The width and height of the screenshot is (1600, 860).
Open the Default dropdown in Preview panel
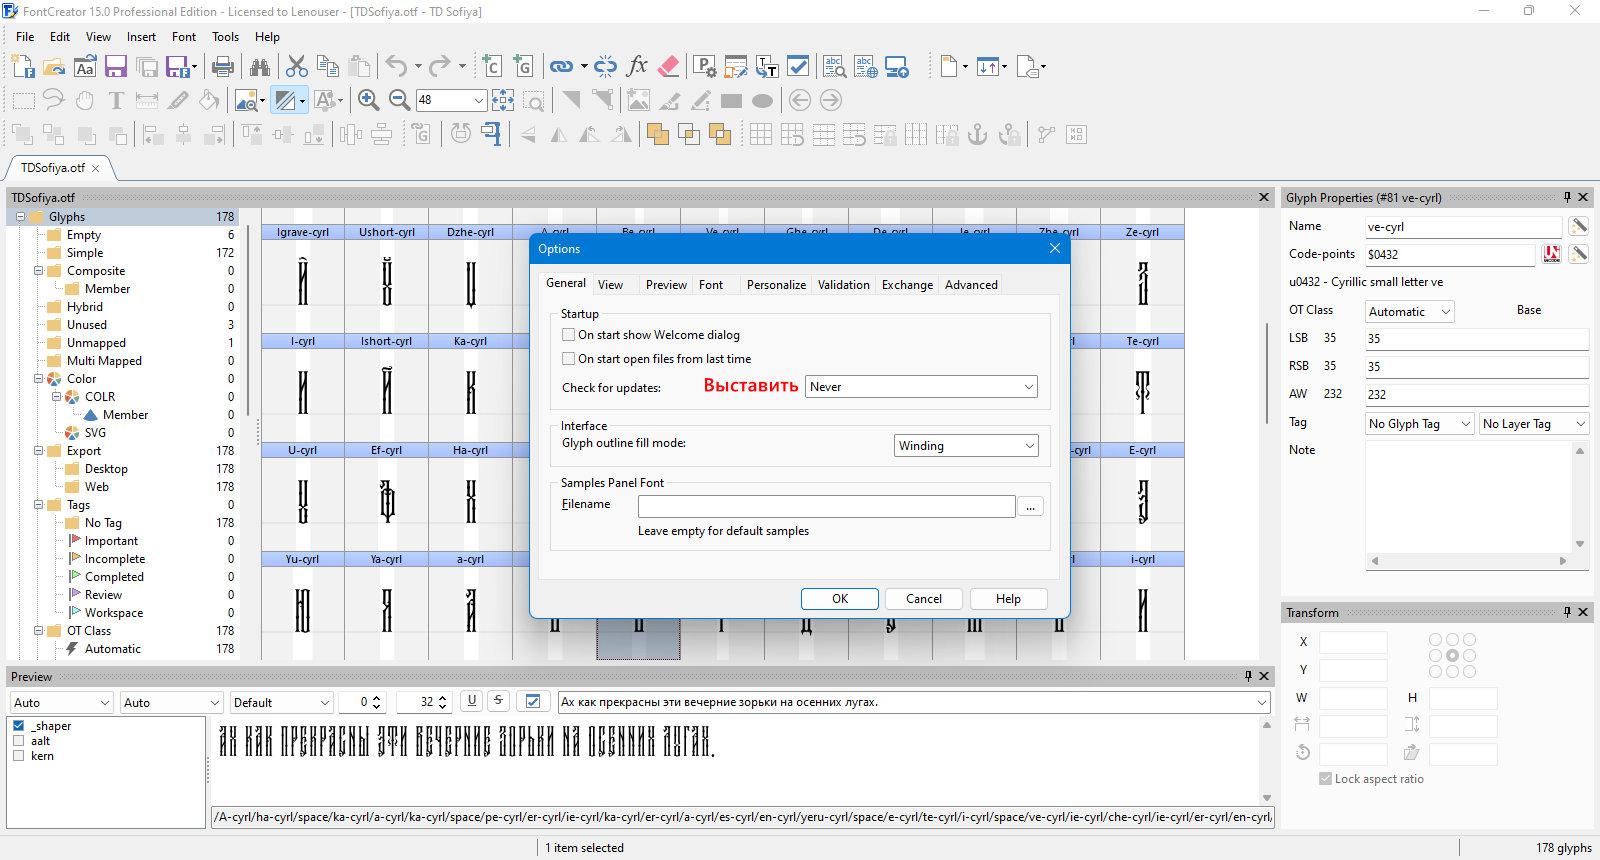[281, 702]
